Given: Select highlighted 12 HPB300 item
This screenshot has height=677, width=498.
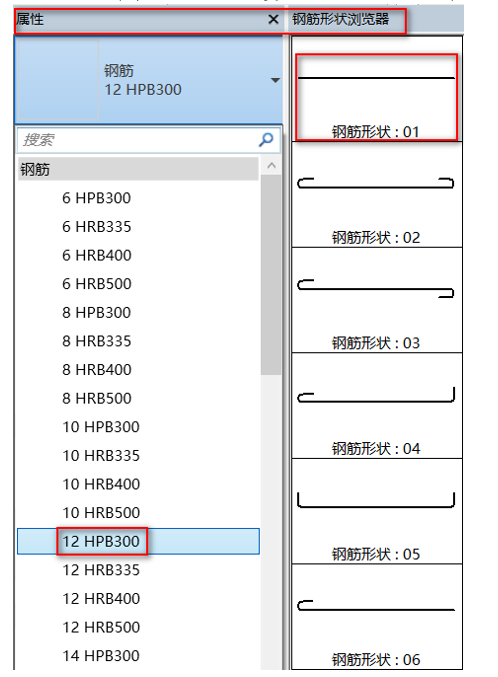Looking at the screenshot, I should coord(138,541).
